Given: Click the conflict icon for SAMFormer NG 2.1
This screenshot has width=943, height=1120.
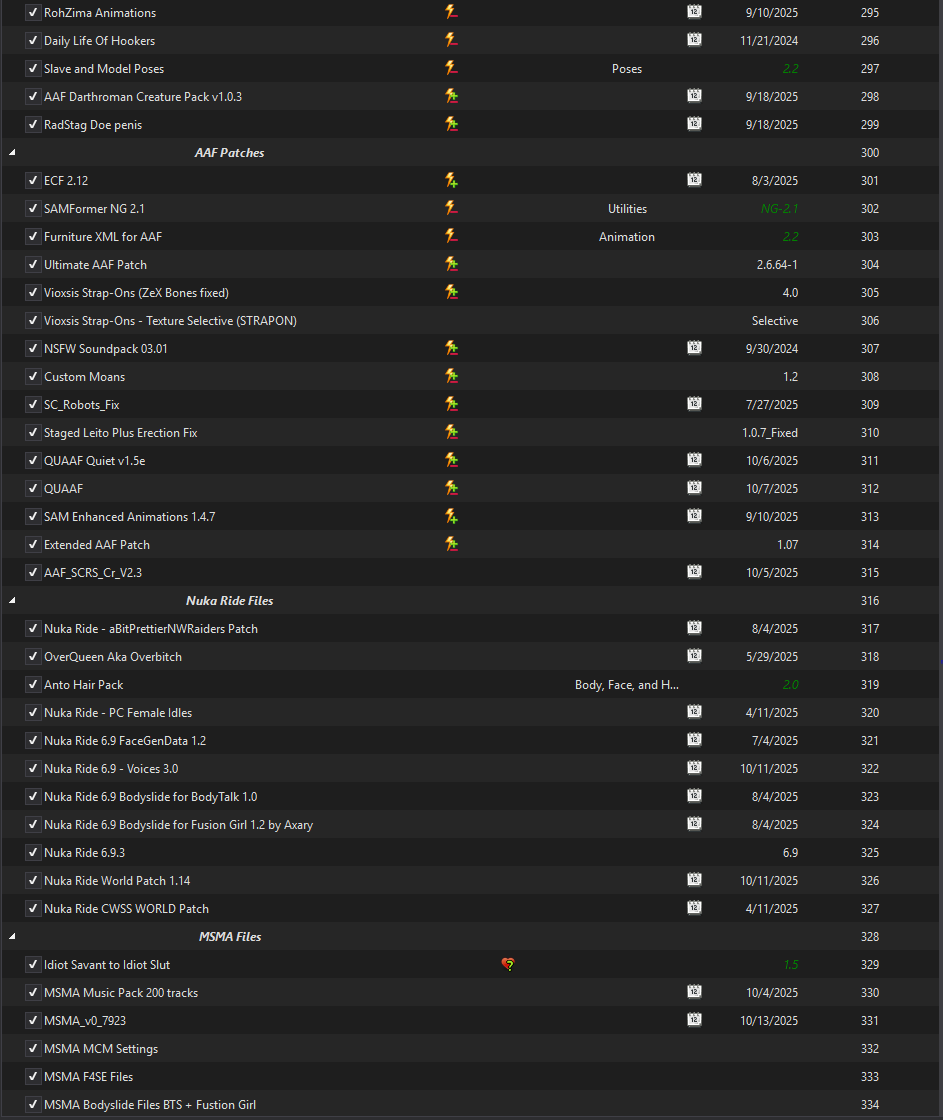Looking at the screenshot, I should (x=451, y=208).
